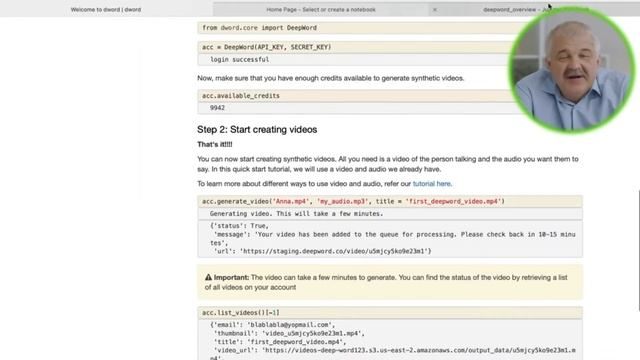Click the amazonaws video_url output line

point(394,350)
